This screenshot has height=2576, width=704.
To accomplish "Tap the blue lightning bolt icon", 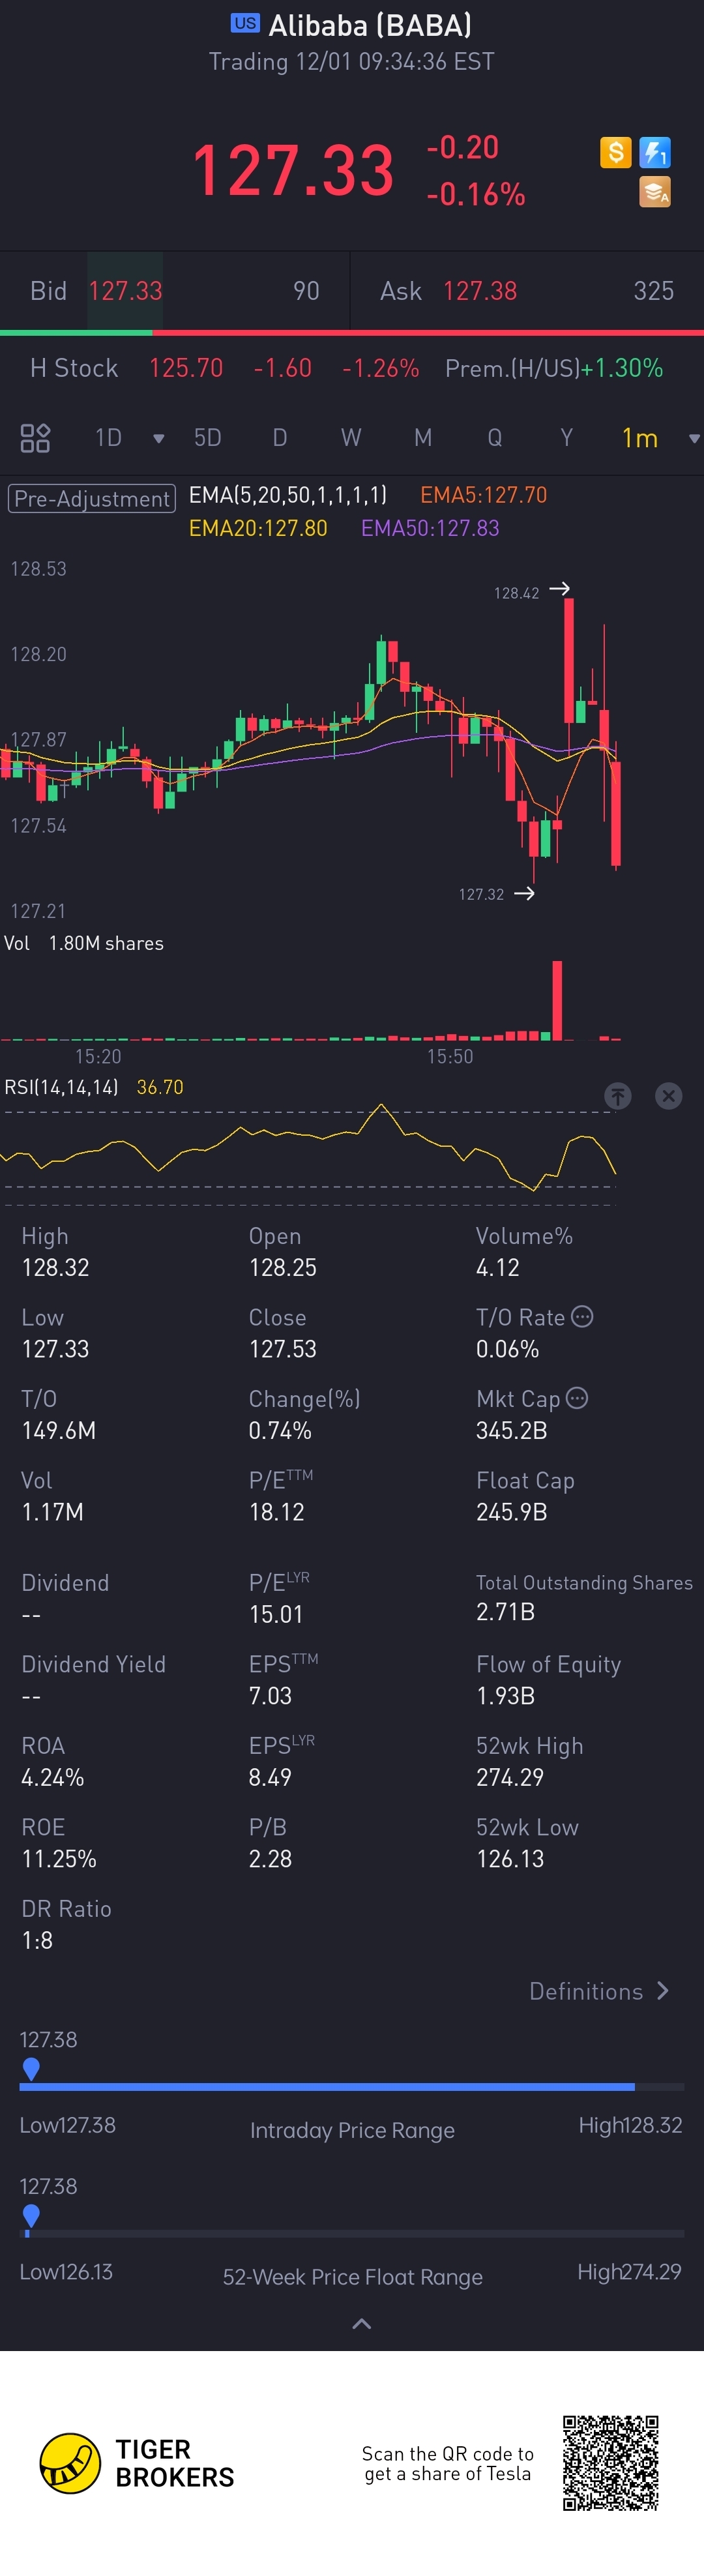I will (655, 152).
